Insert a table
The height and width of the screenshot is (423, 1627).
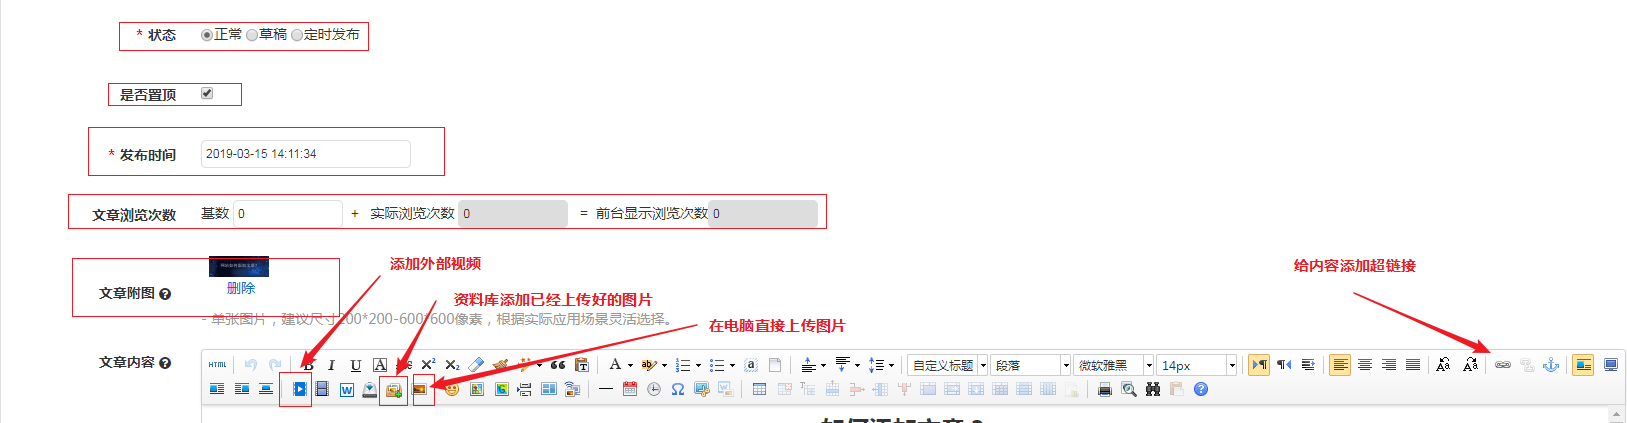(759, 389)
